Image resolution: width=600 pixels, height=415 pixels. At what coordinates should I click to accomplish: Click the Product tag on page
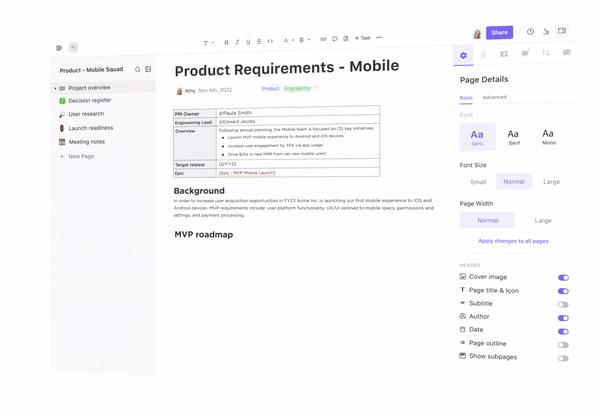(271, 89)
